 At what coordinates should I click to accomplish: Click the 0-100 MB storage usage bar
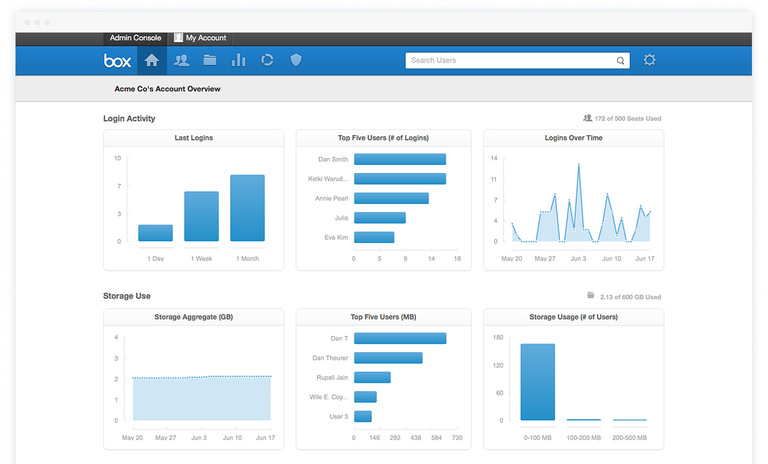538,382
